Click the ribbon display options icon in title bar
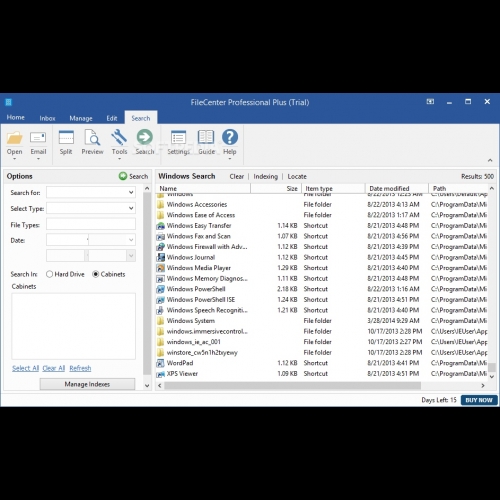 click(430, 102)
